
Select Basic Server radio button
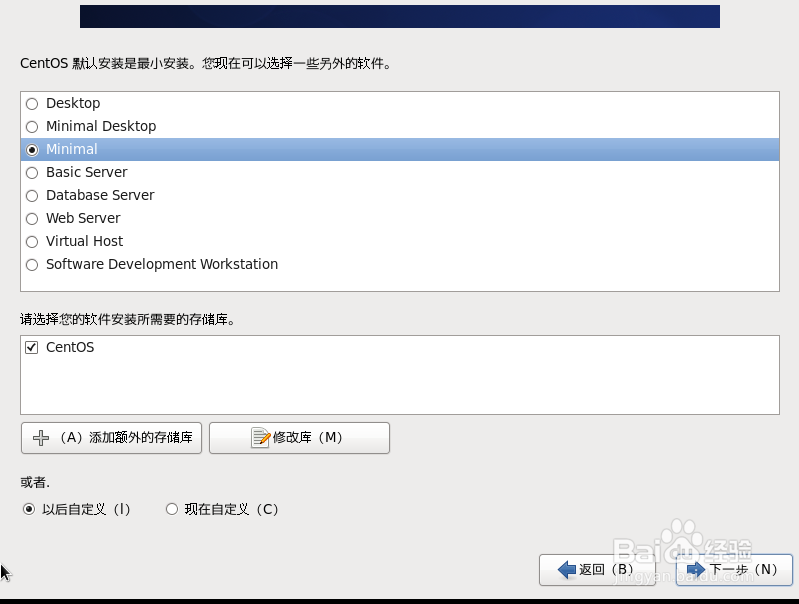(32, 173)
